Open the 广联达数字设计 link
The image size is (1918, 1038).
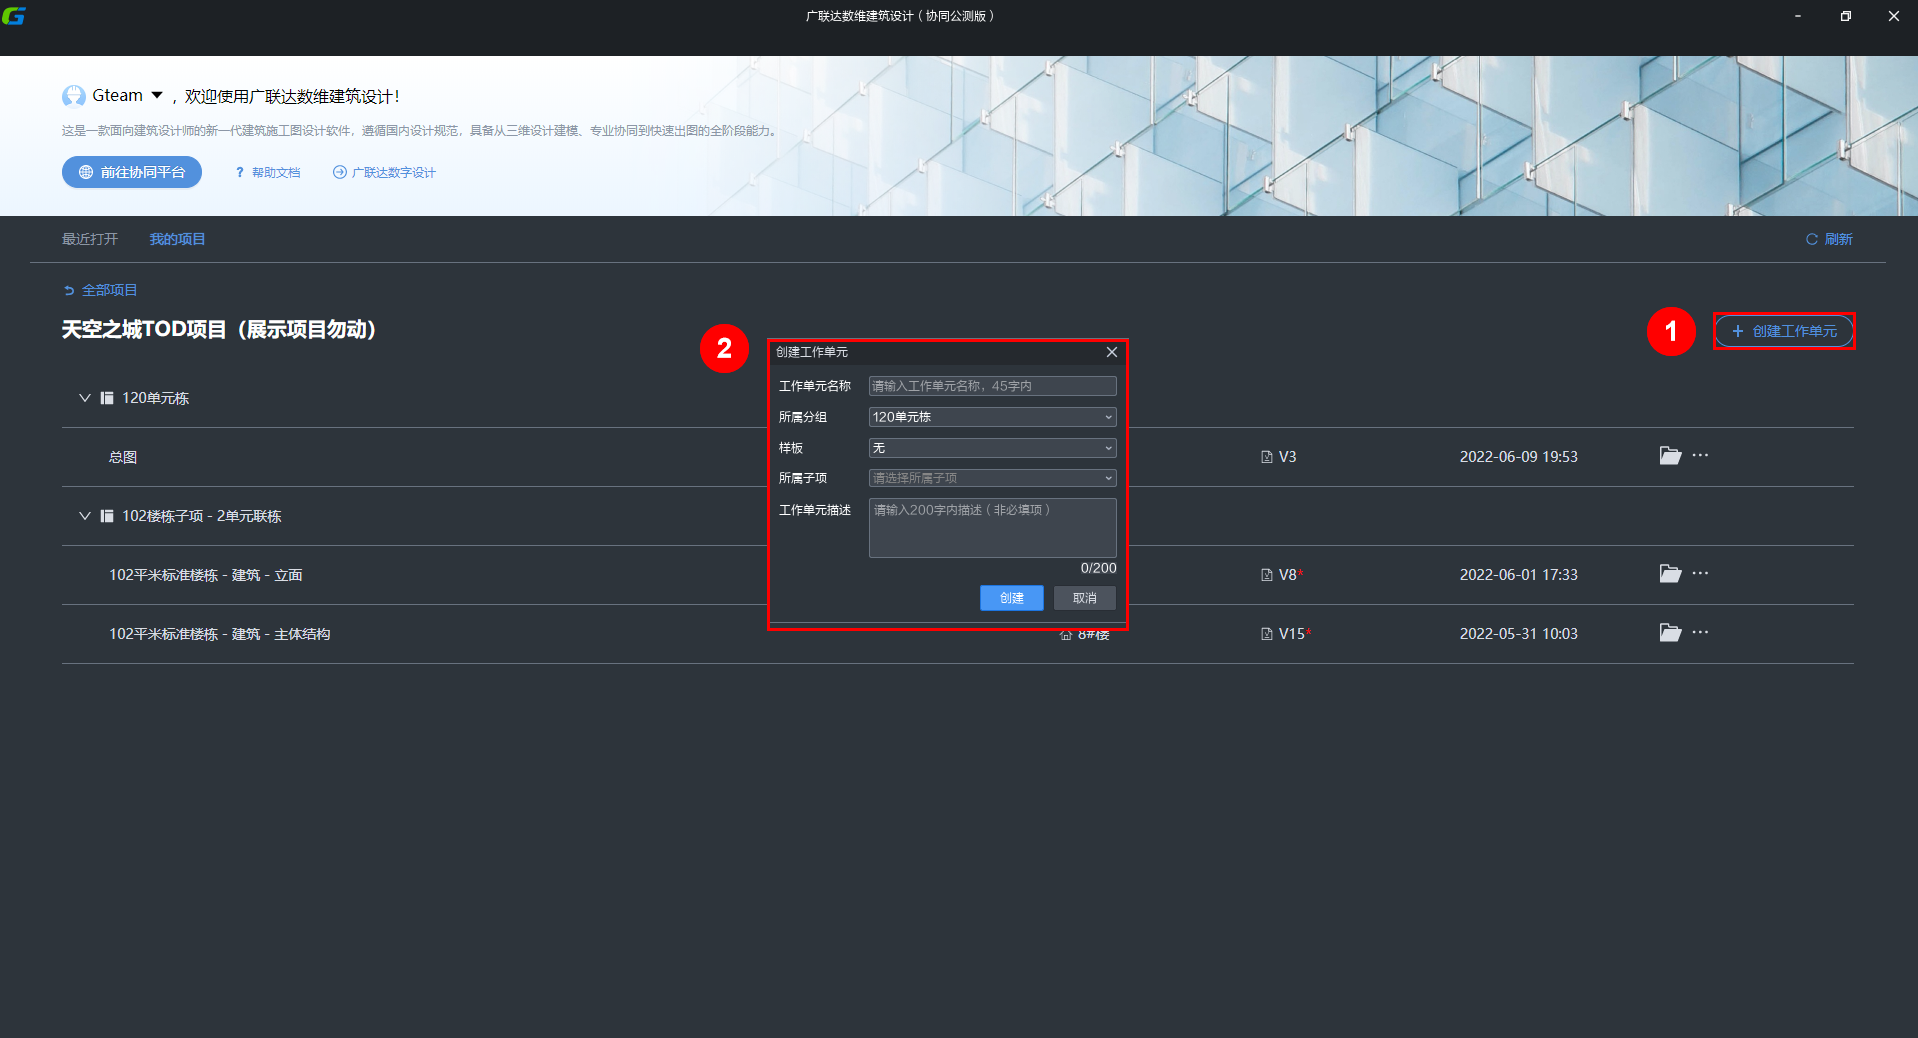click(385, 173)
